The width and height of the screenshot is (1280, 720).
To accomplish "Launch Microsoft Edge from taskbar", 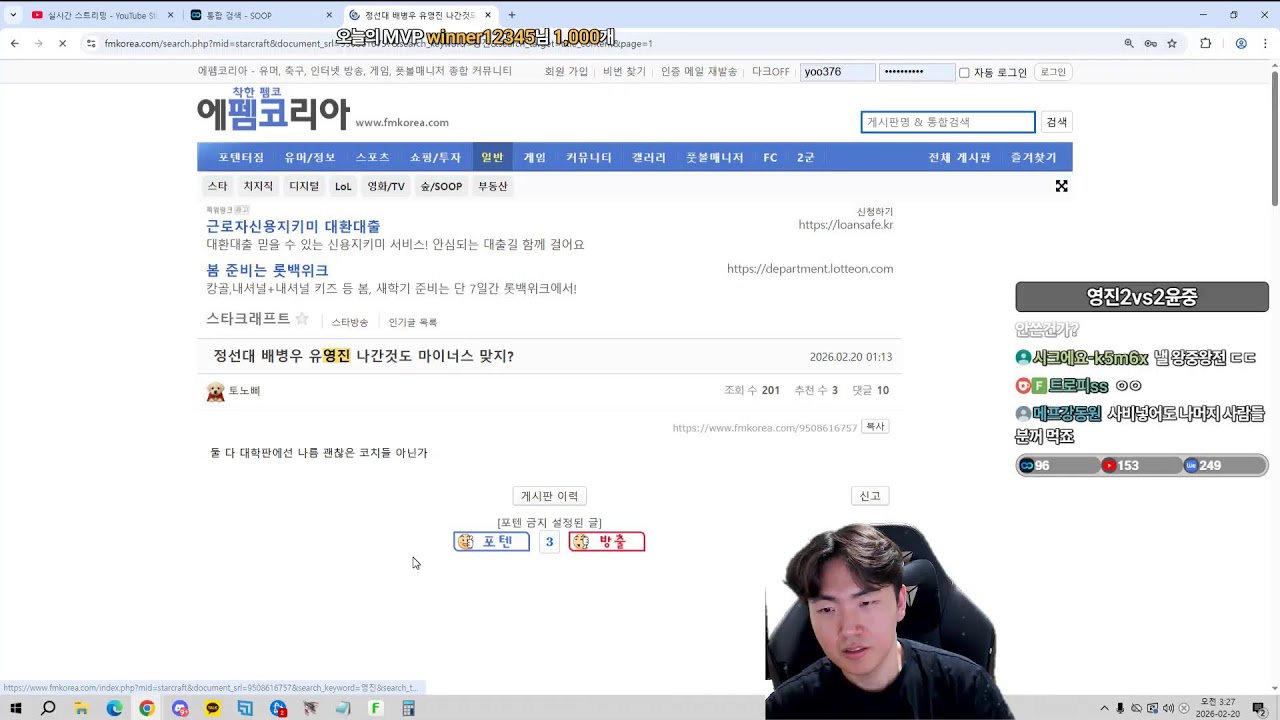I will pyautogui.click(x=114, y=708).
